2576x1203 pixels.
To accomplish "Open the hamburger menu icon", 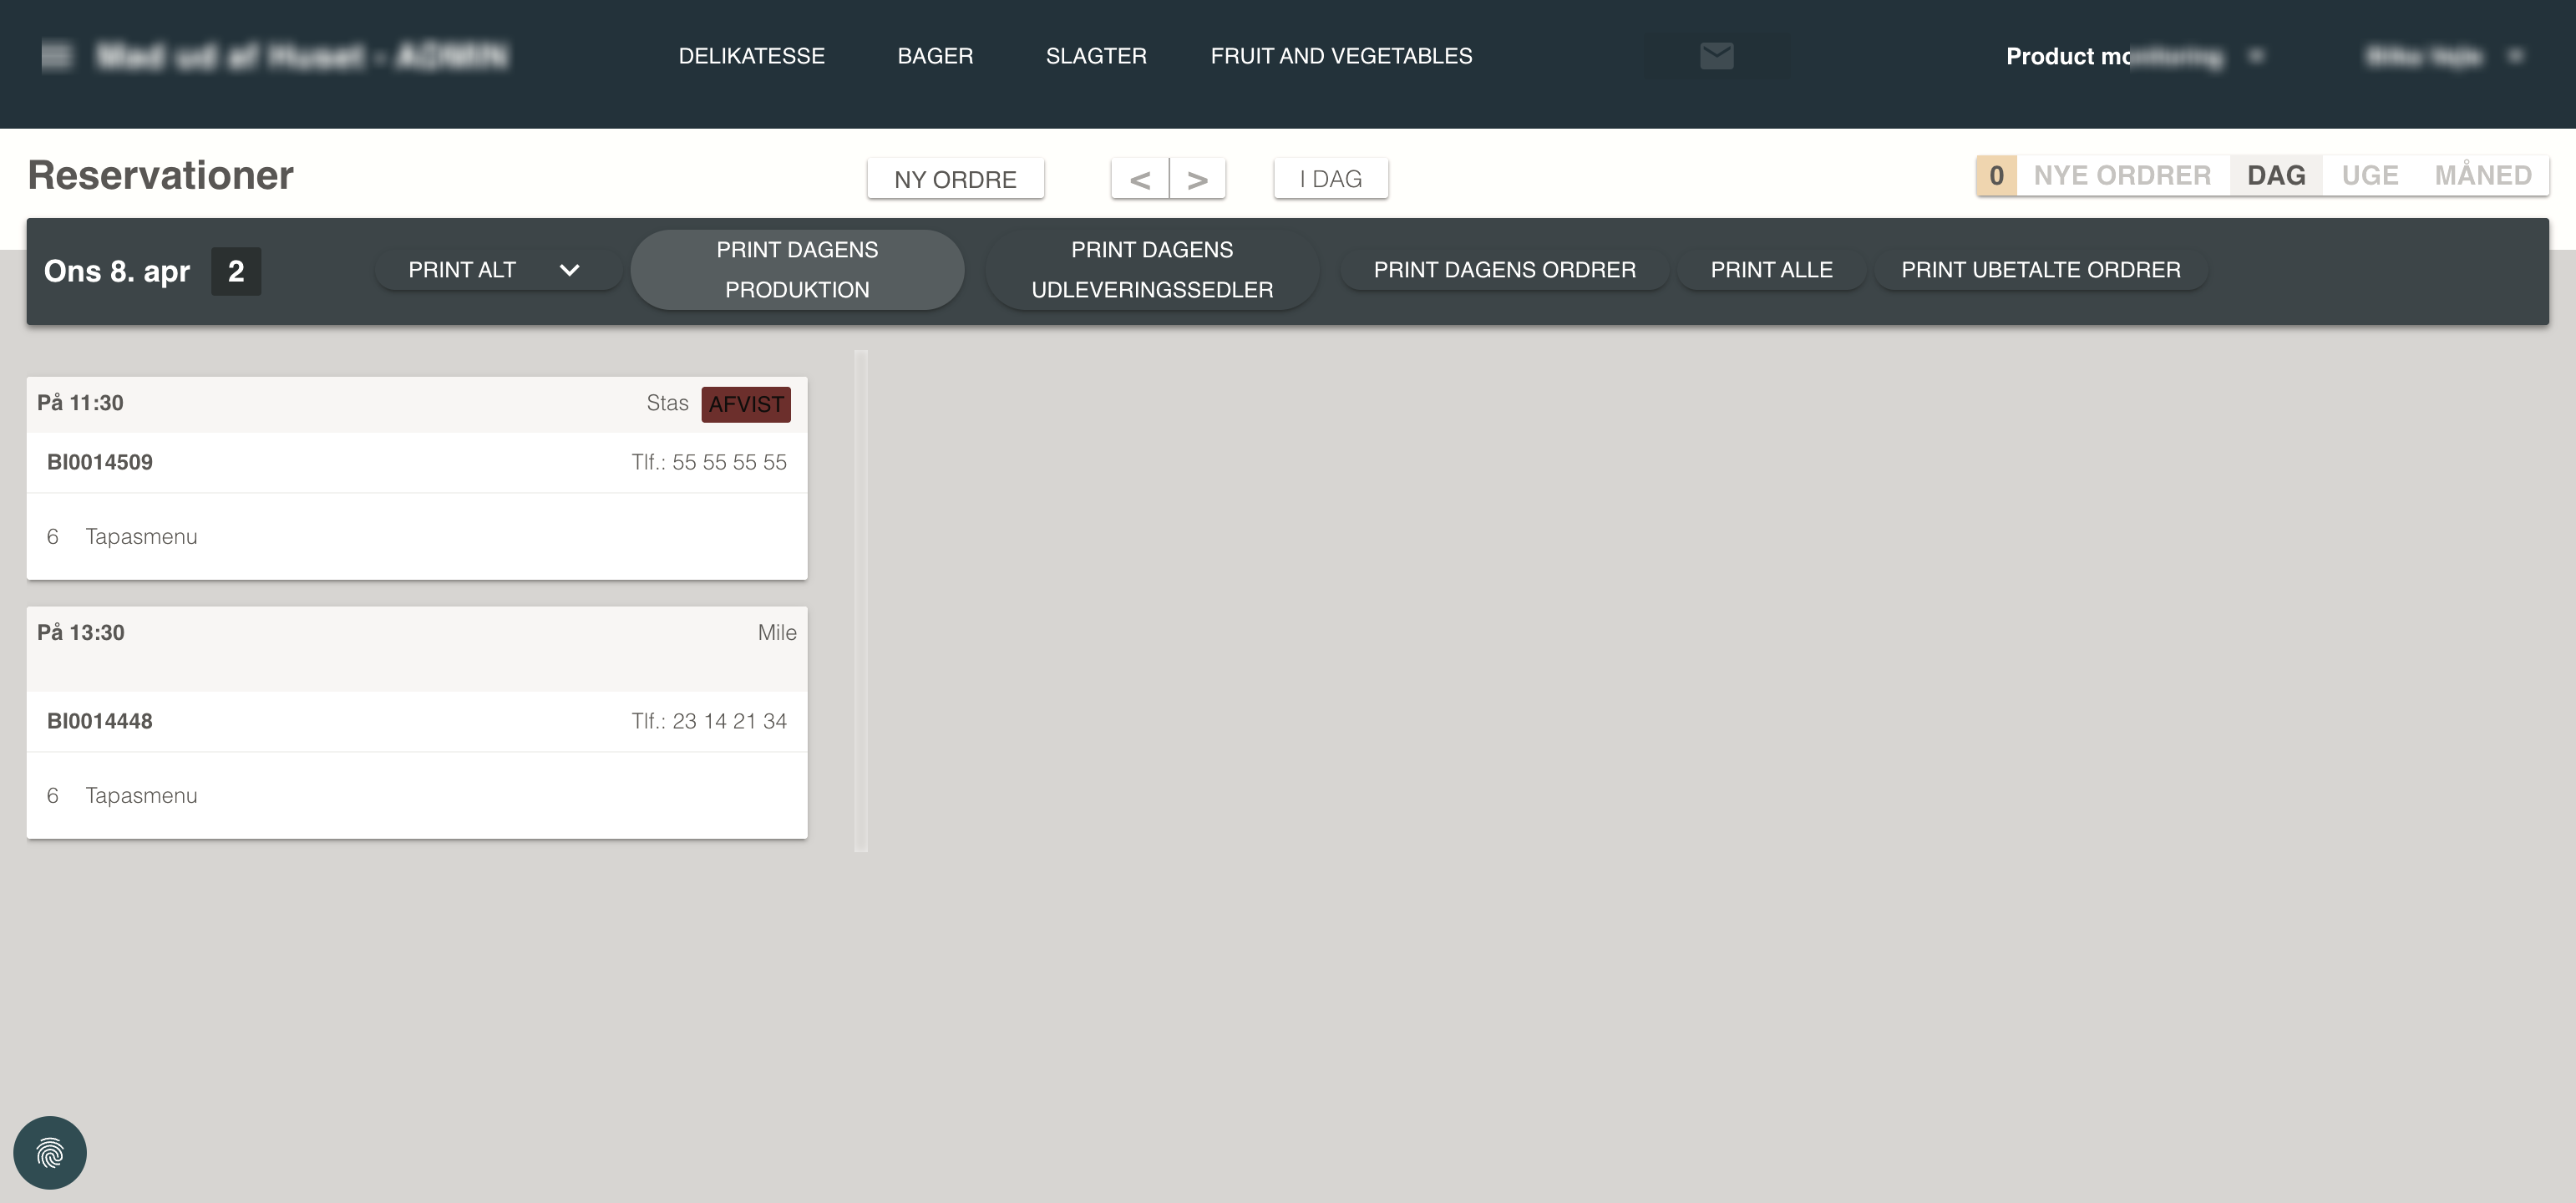I will [56, 56].
